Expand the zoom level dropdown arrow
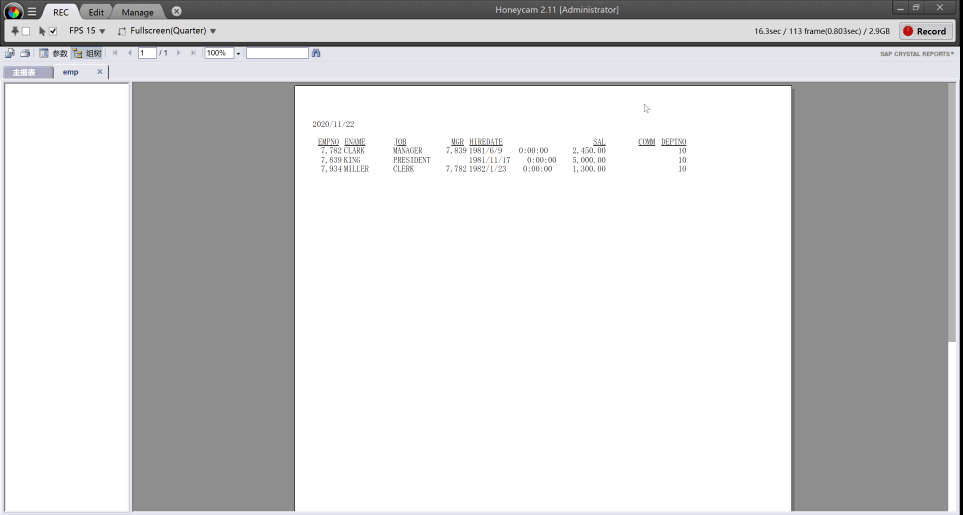The width and height of the screenshot is (963, 515). 238,53
